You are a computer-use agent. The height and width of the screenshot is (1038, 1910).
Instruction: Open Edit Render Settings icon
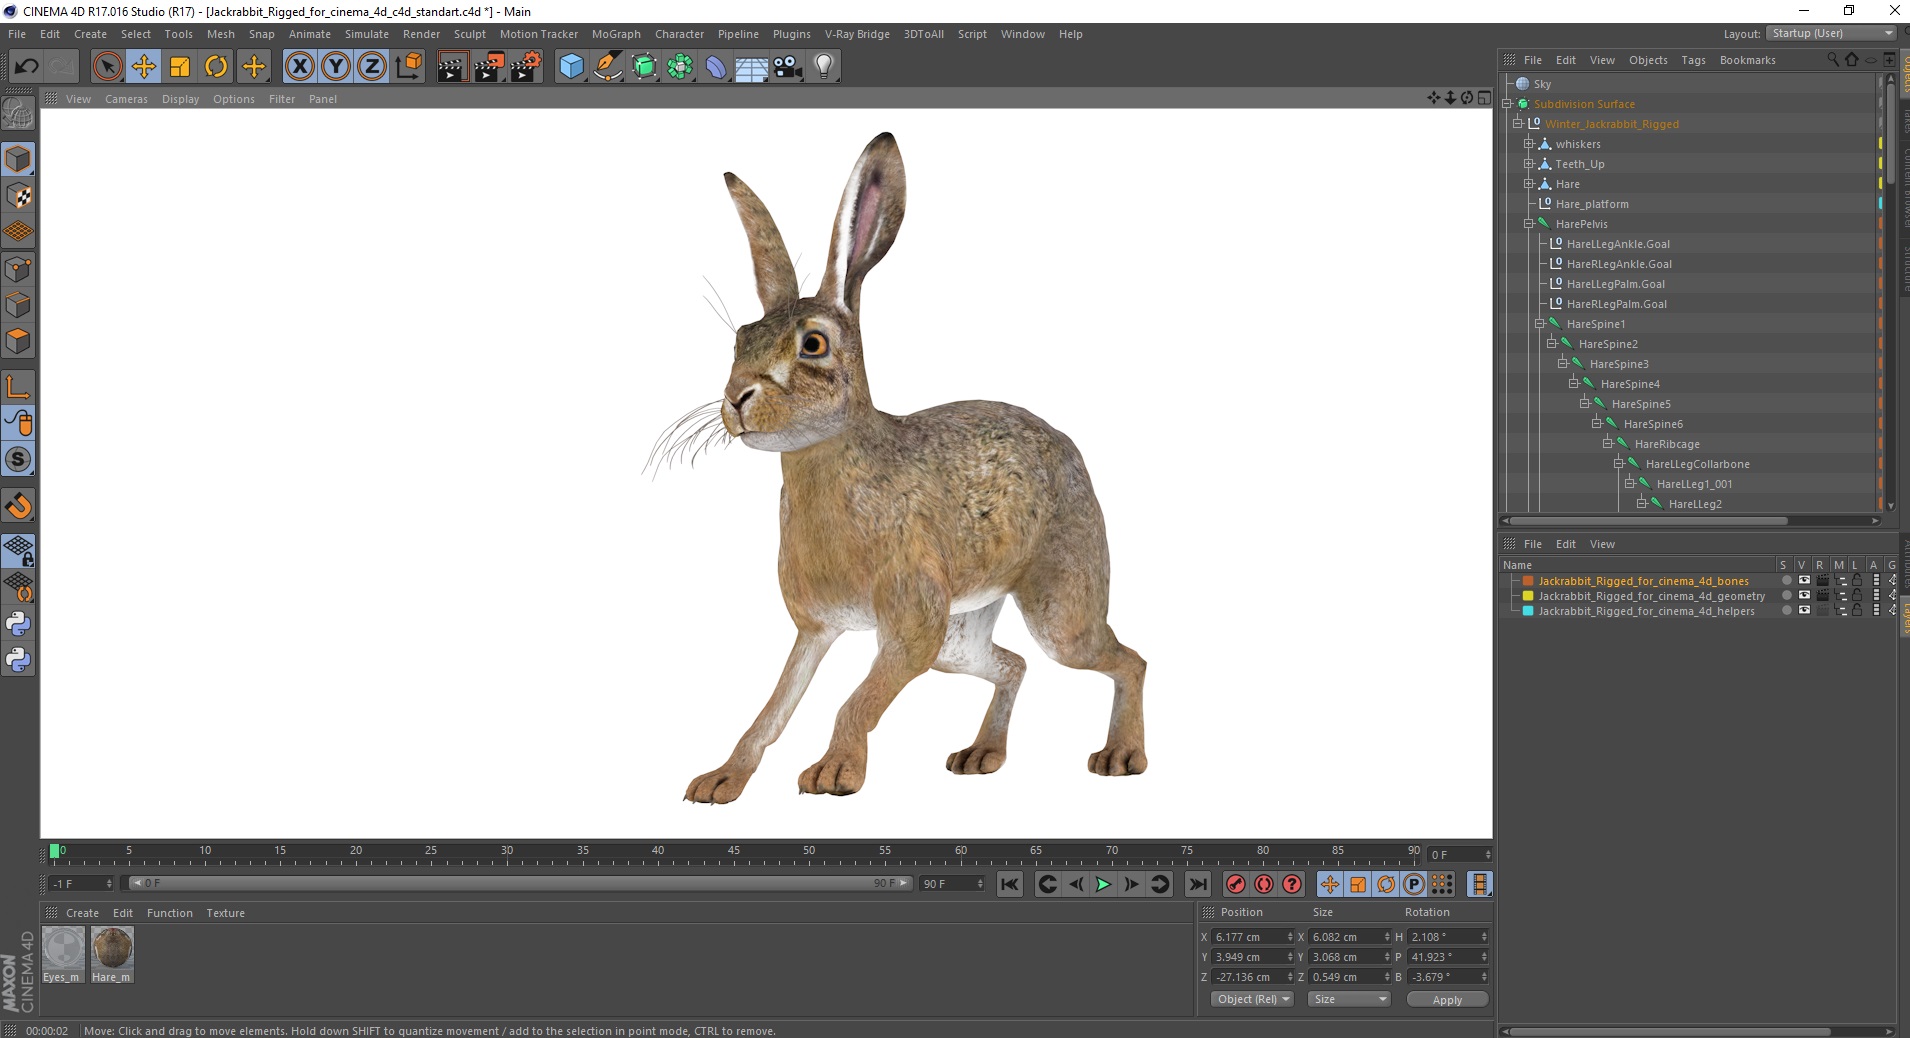click(x=526, y=67)
